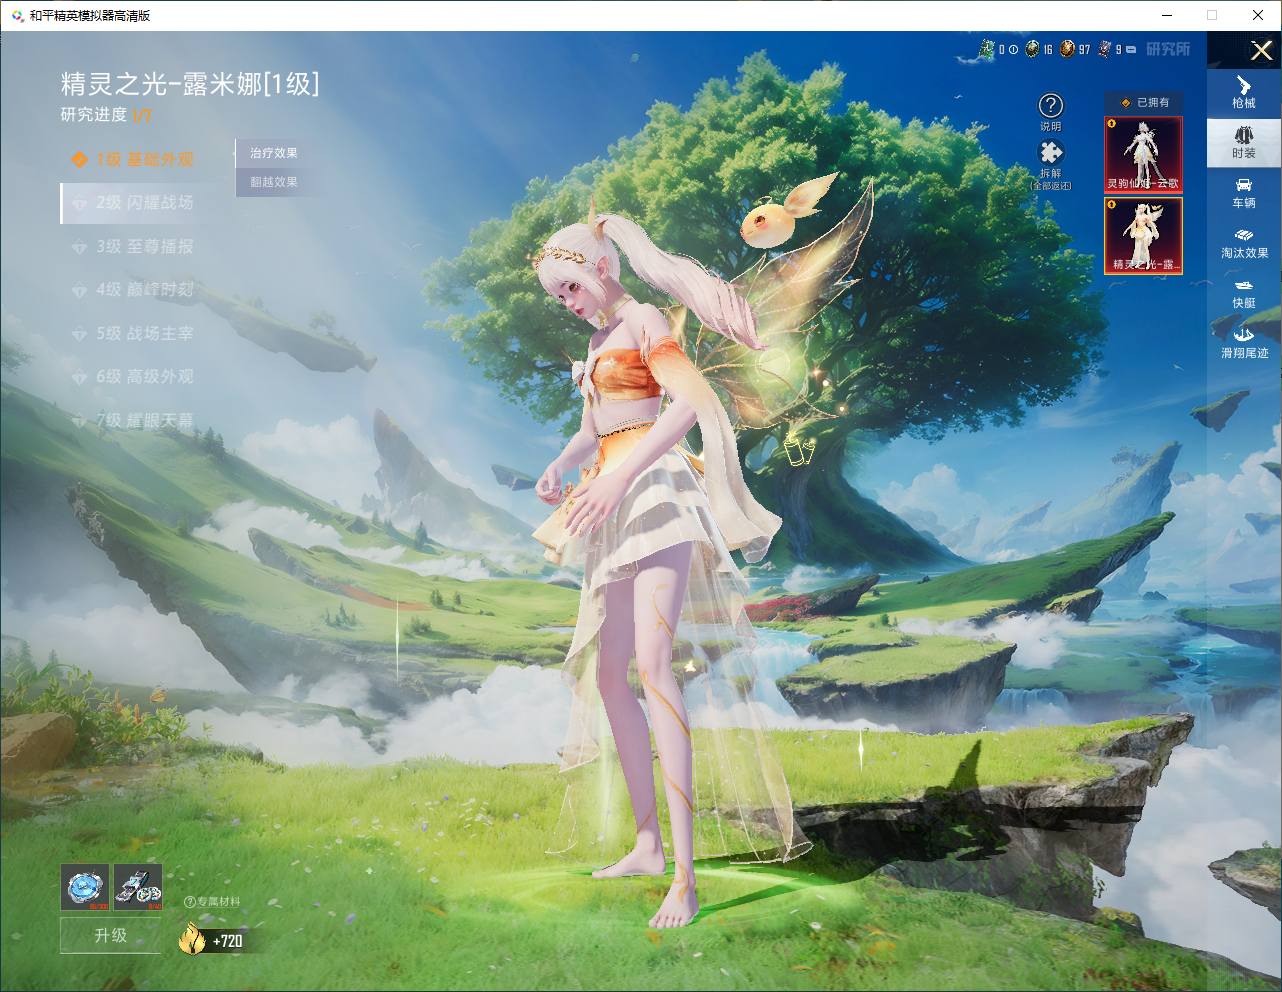Click the gold medal currency showing 97
The height and width of the screenshot is (992, 1282).
click(x=1068, y=49)
